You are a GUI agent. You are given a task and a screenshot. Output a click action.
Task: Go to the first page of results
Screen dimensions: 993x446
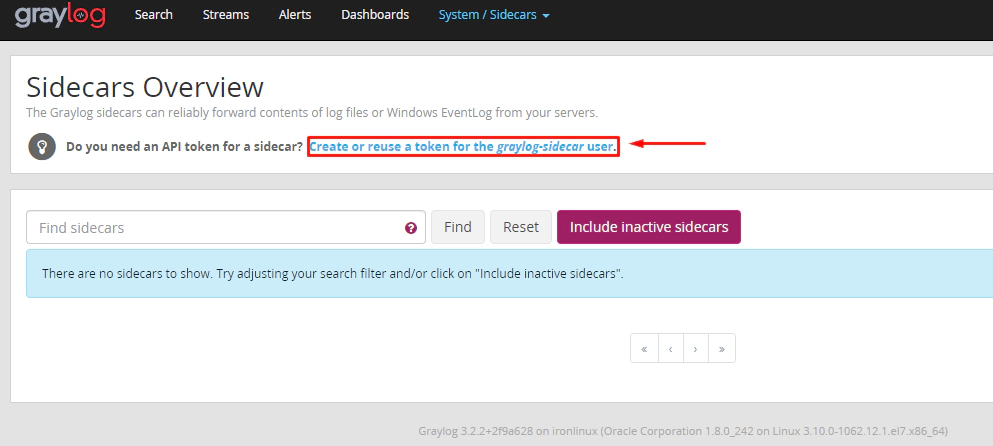pos(644,348)
